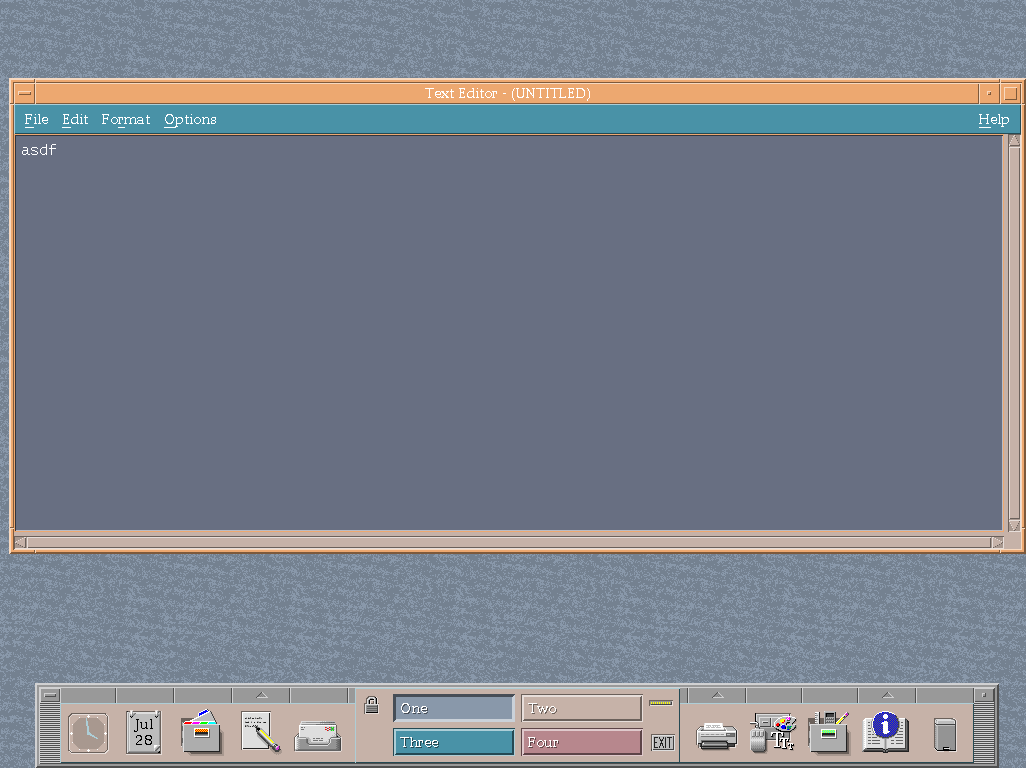Switch to workspace Four

pyautogui.click(x=581, y=742)
